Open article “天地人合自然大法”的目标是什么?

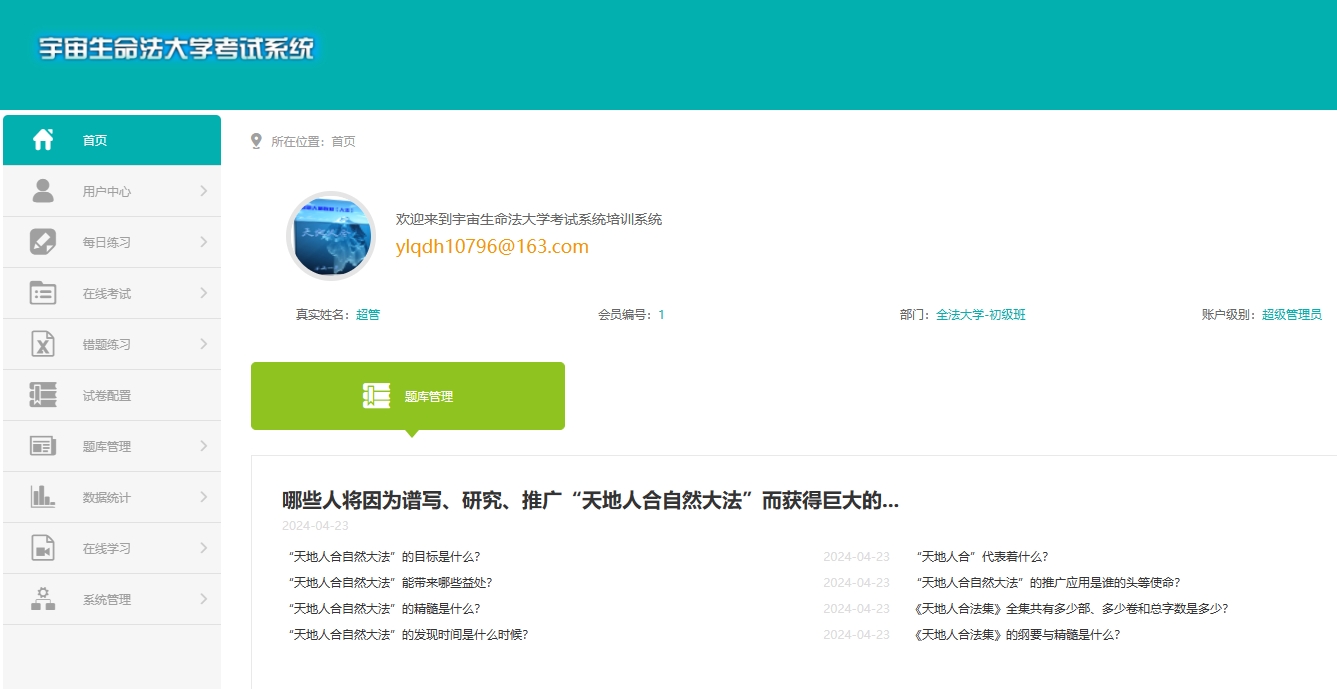tap(384, 557)
